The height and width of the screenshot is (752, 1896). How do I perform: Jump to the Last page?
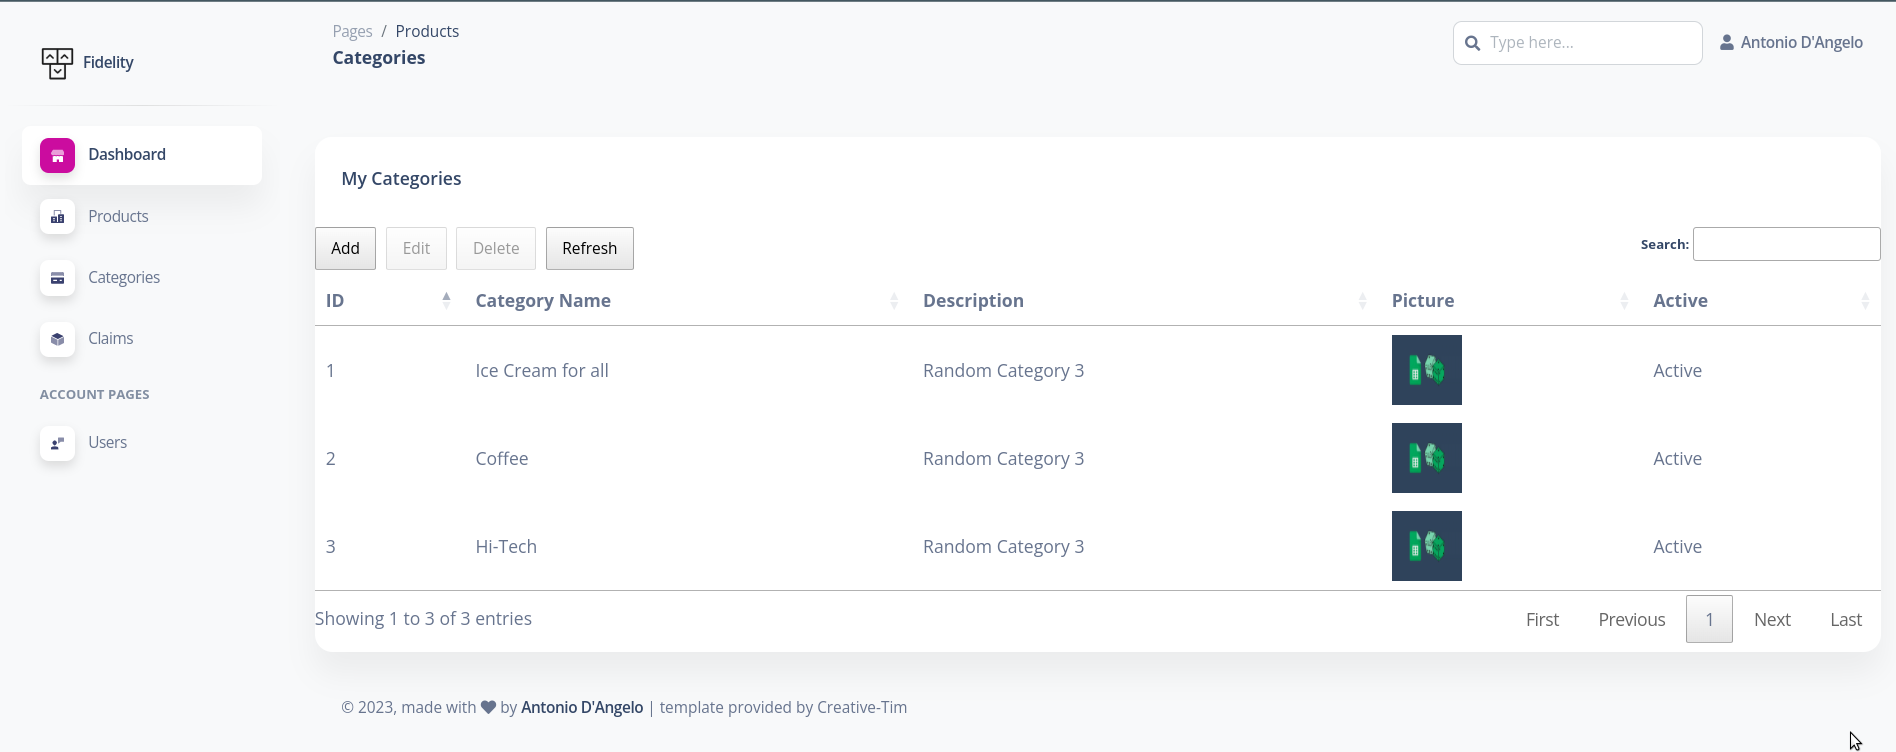1846,619
